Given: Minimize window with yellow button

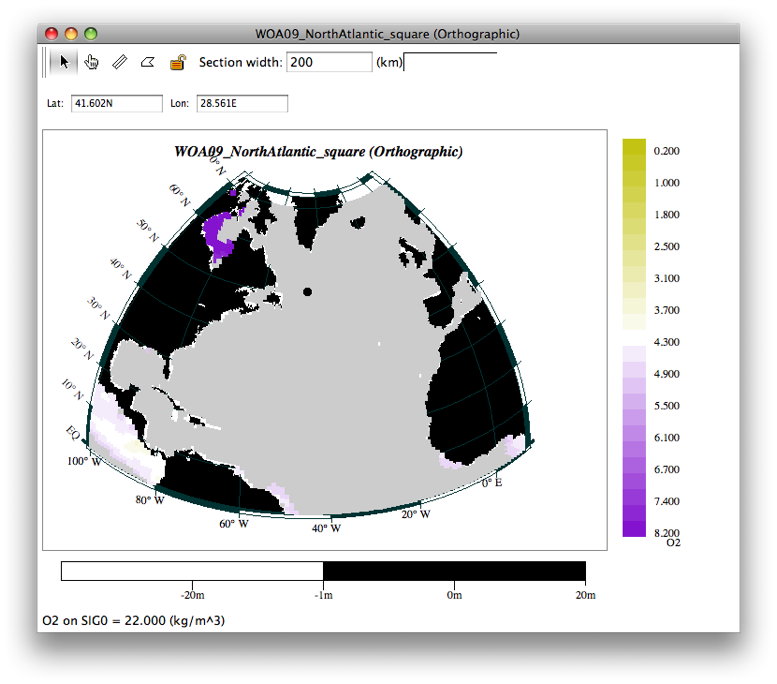Looking at the screenshot, I should tap(71, 34).
